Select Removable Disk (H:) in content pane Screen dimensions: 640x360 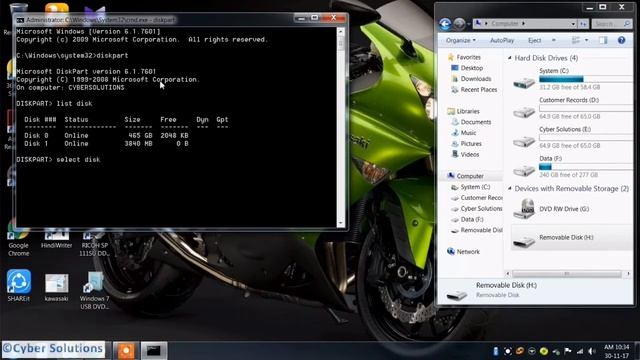tap(571, 238)
